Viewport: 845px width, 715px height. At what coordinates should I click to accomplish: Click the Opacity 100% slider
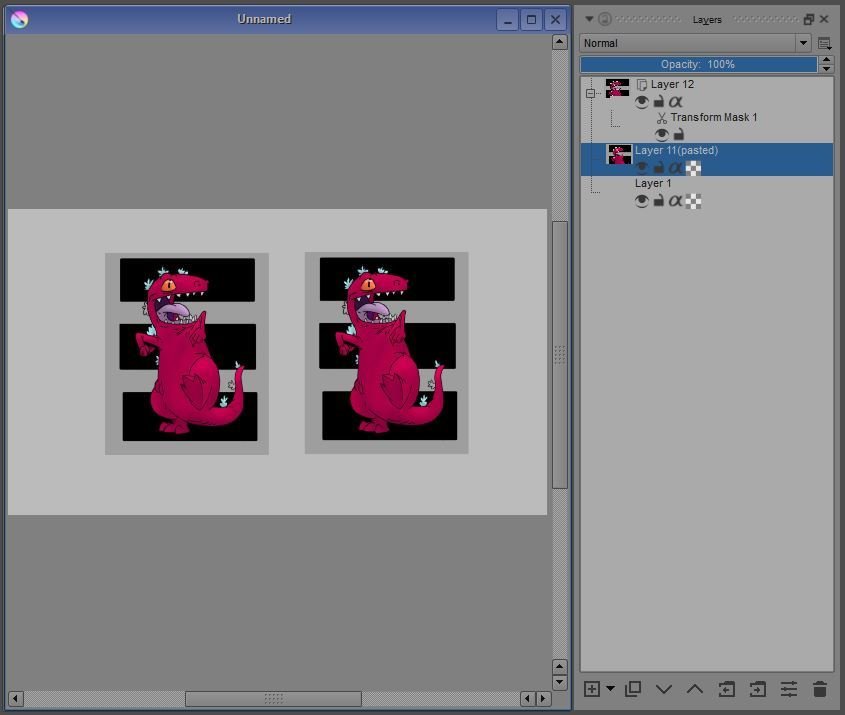(x=698, y=64)
